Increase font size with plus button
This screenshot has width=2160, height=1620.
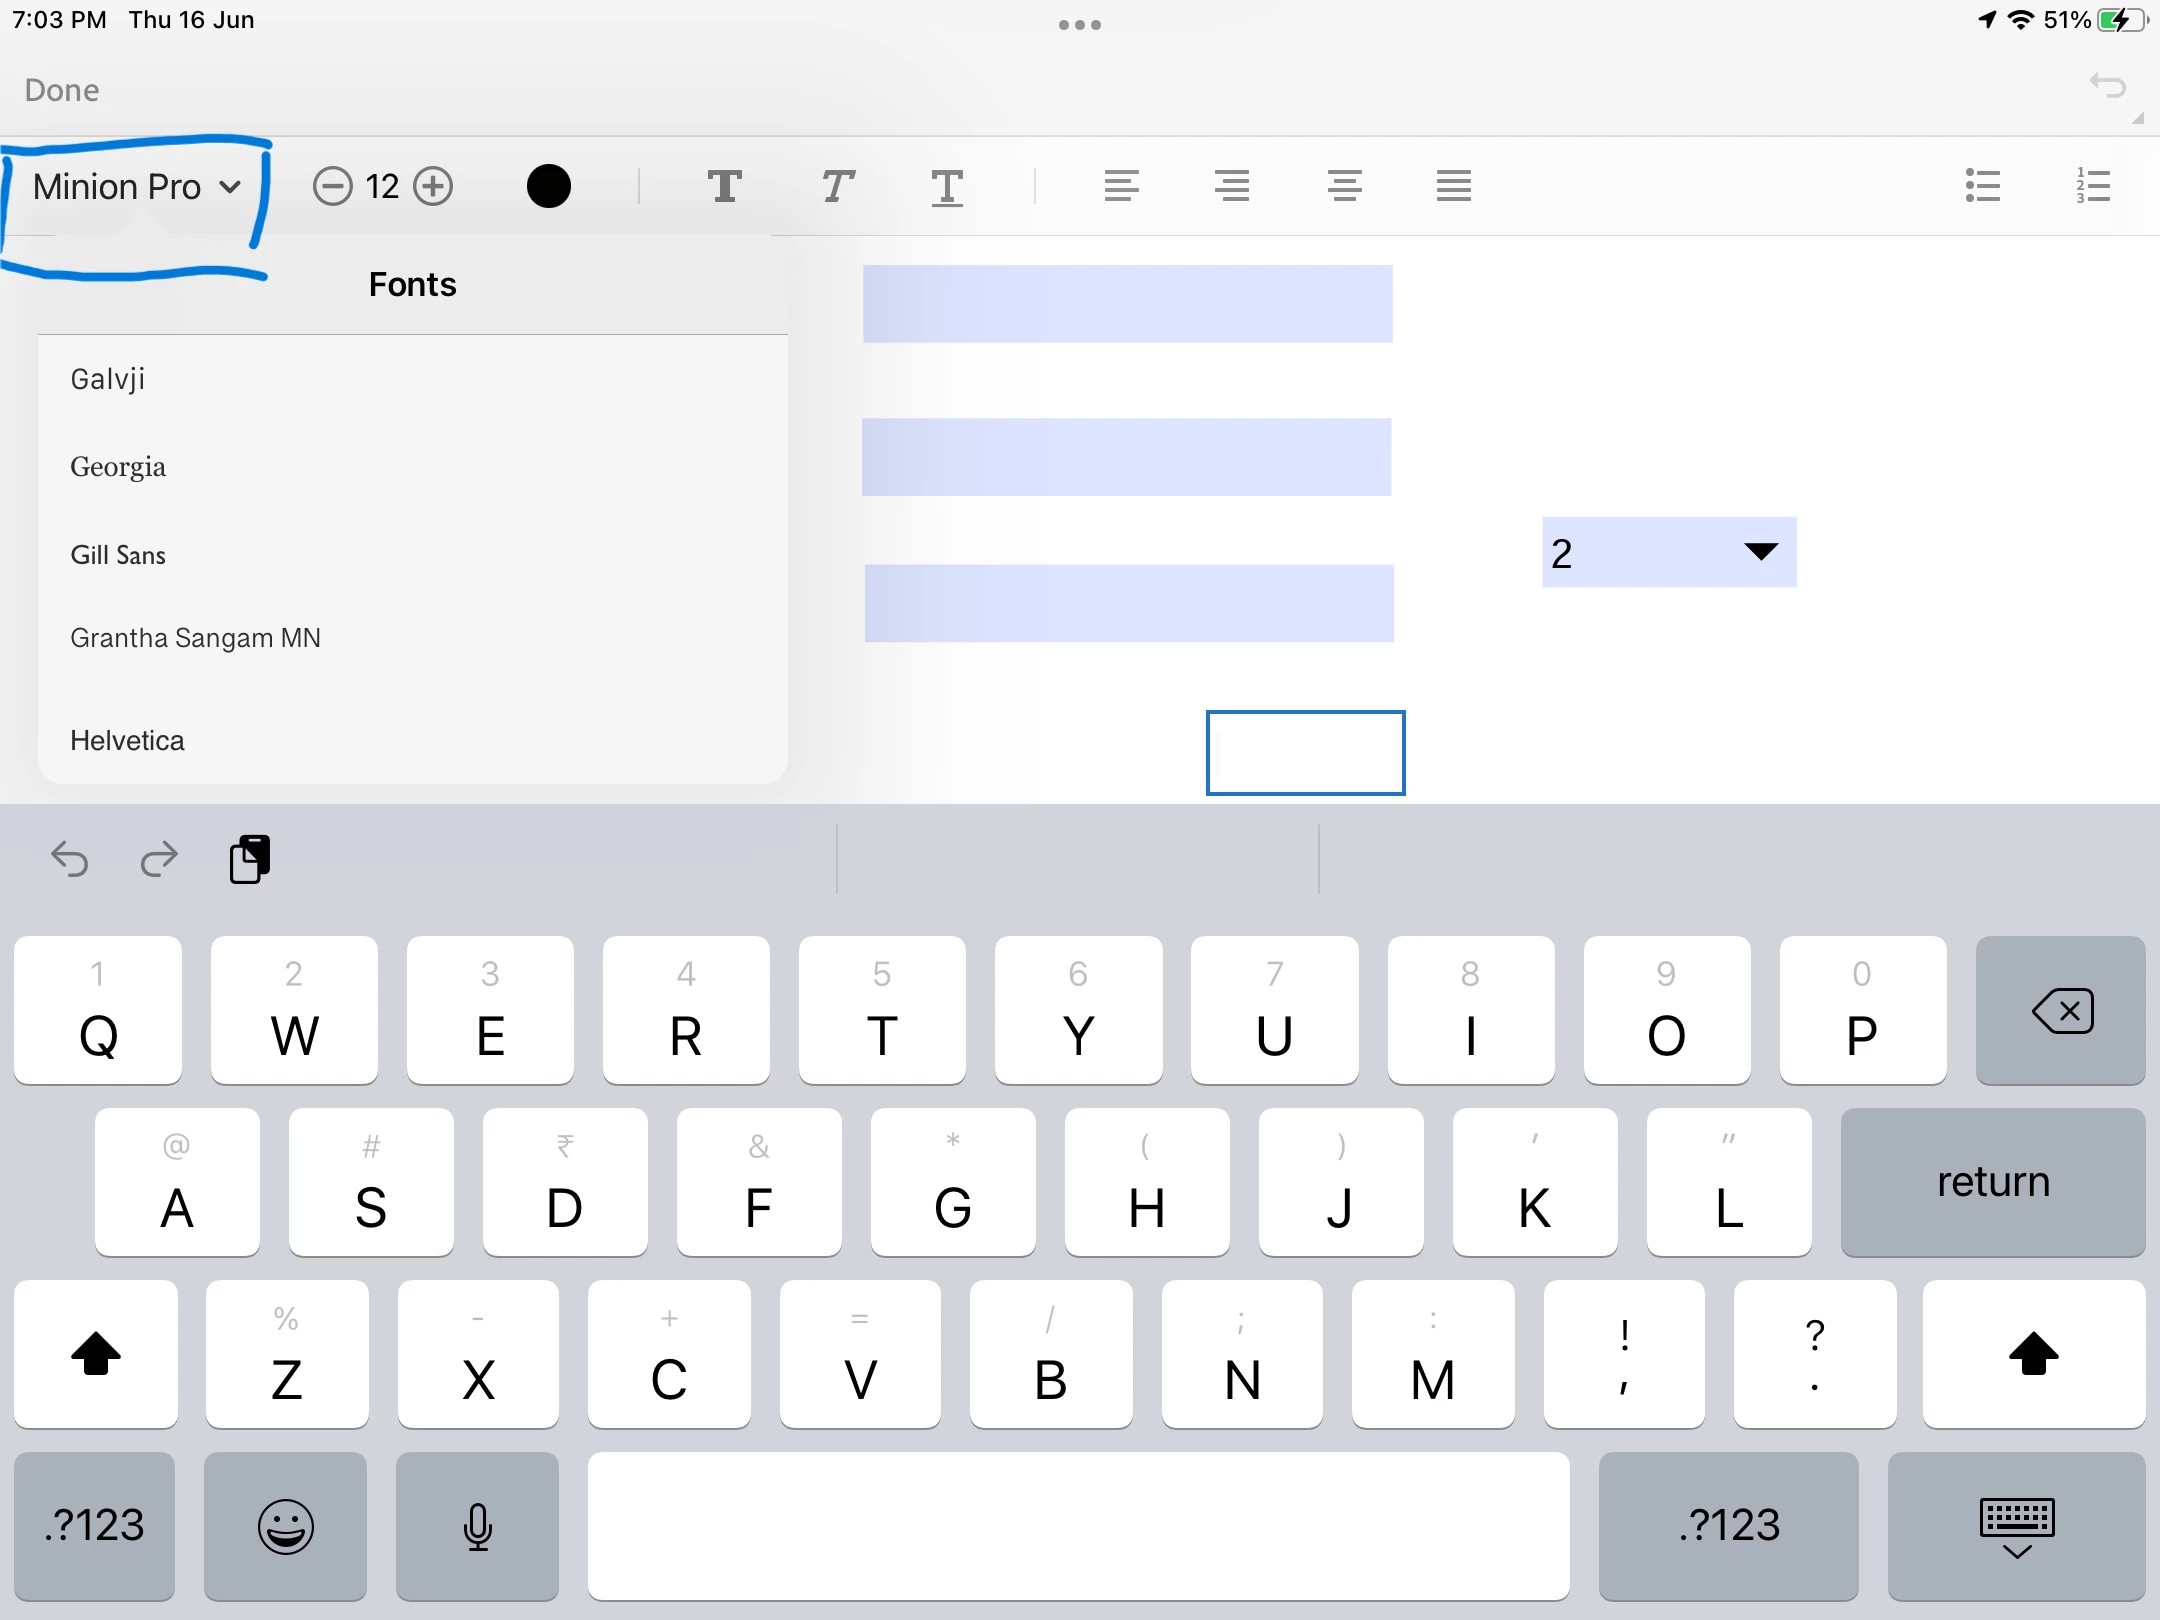433,186
